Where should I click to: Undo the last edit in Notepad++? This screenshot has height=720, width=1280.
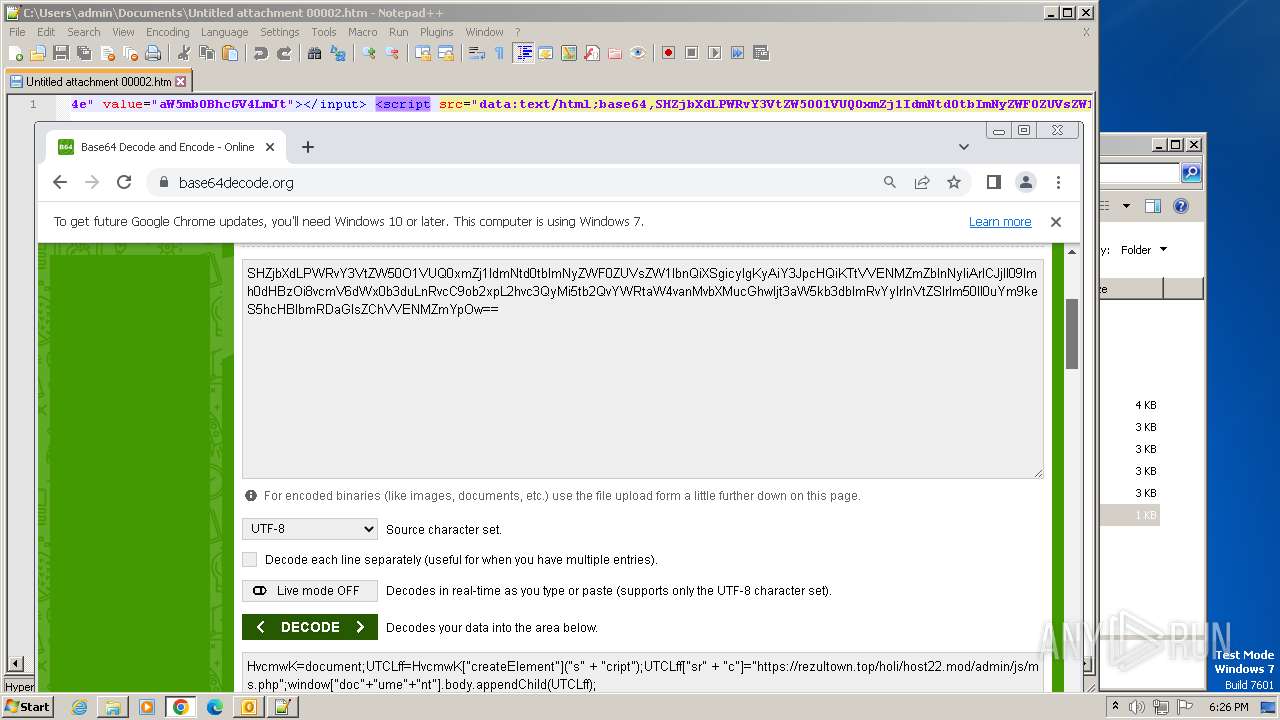point(261,53)
